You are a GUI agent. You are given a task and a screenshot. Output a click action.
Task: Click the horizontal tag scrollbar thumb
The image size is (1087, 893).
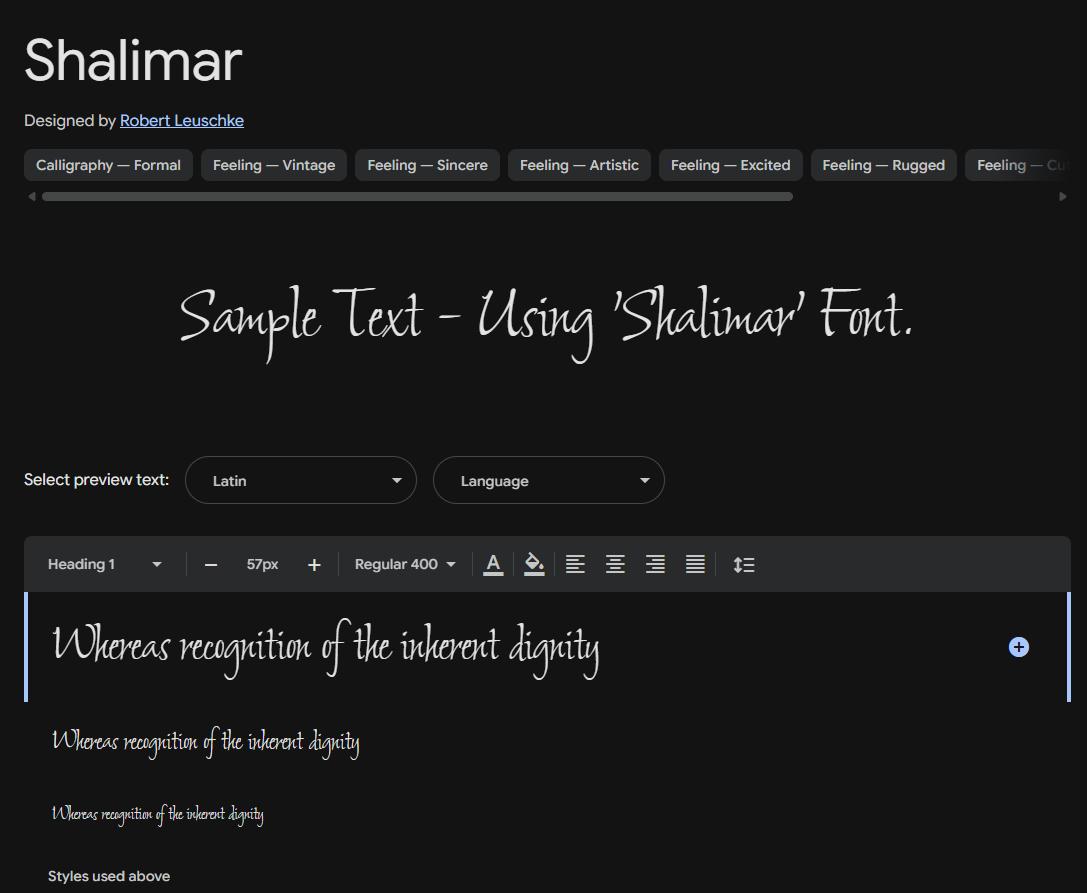click(417, 197)
